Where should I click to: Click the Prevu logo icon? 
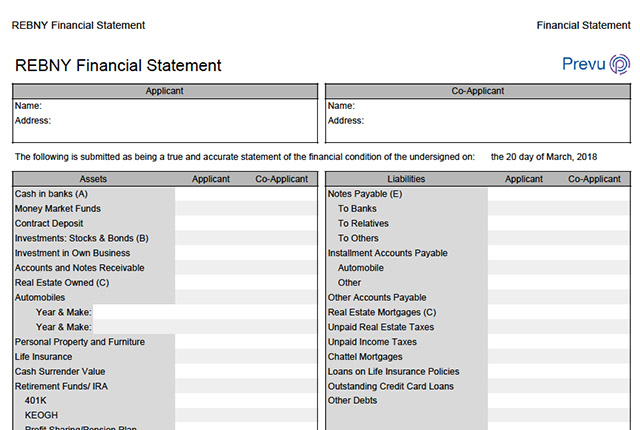pos(620,65)
